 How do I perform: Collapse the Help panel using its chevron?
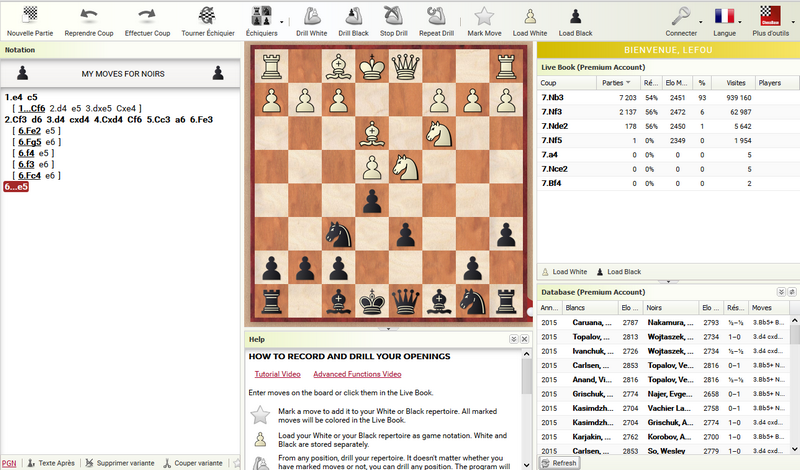(x=513, y=339)
